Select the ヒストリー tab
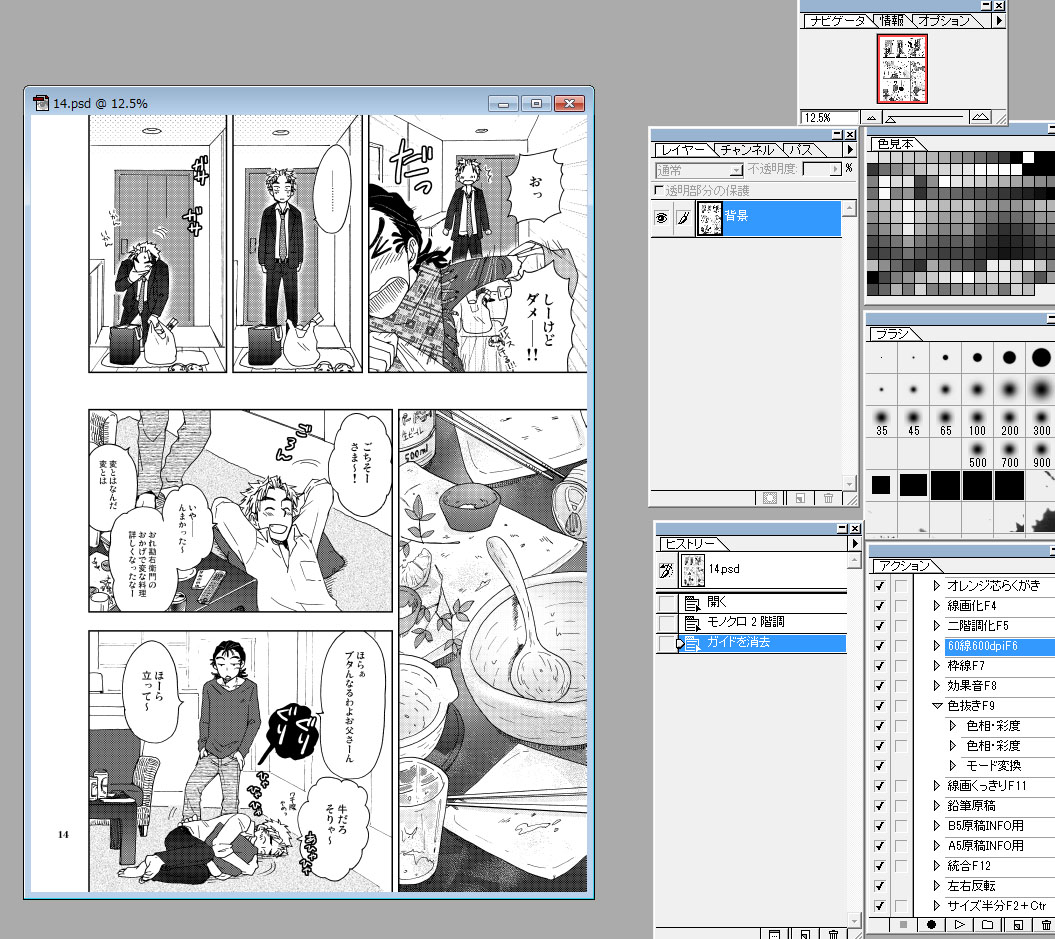This screenshot has width=1055, height=939. coord(690,543)
